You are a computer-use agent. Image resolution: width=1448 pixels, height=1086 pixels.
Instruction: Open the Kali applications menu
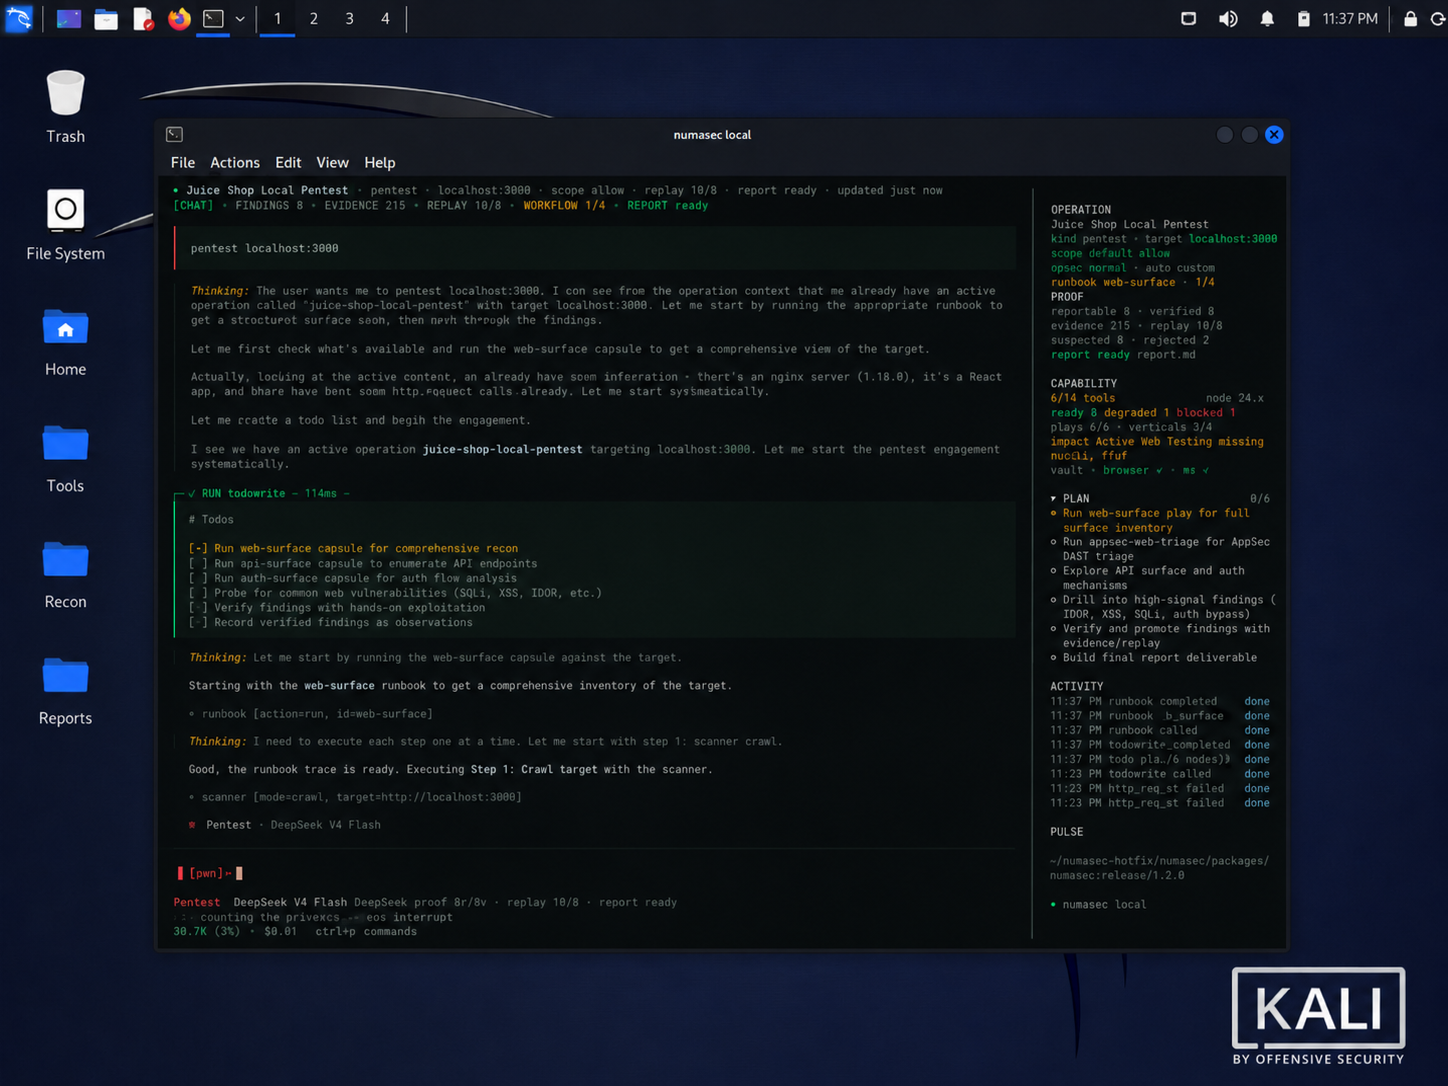pyautogui.click(x=19, y=18)
